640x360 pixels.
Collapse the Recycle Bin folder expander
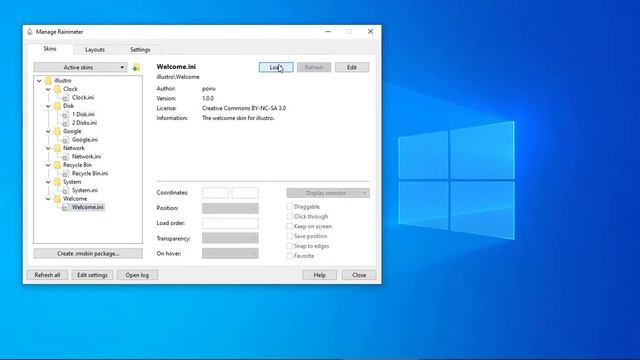48,165
